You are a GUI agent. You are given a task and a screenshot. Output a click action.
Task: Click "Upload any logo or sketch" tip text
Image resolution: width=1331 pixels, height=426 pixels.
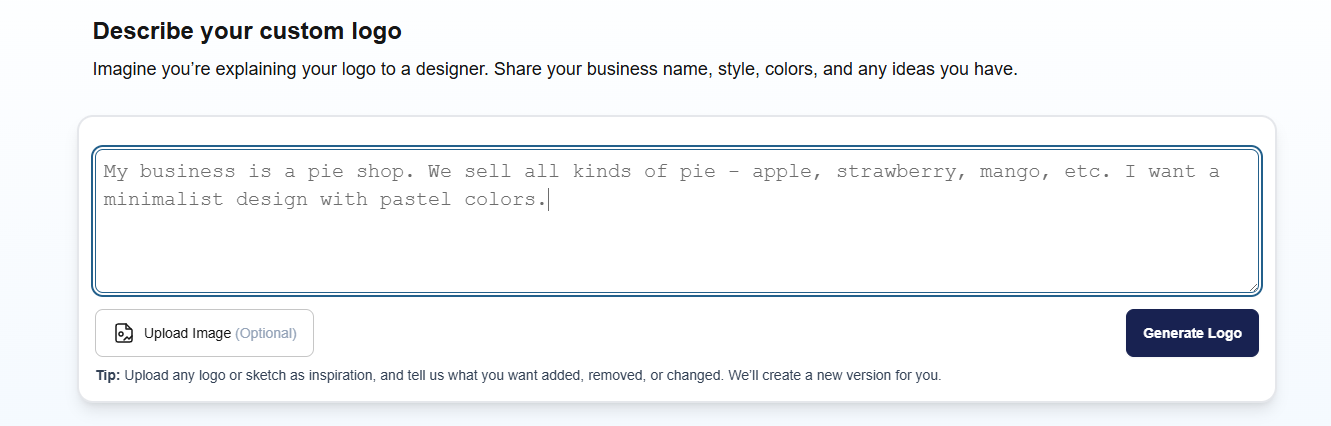[x=208, y=376]
